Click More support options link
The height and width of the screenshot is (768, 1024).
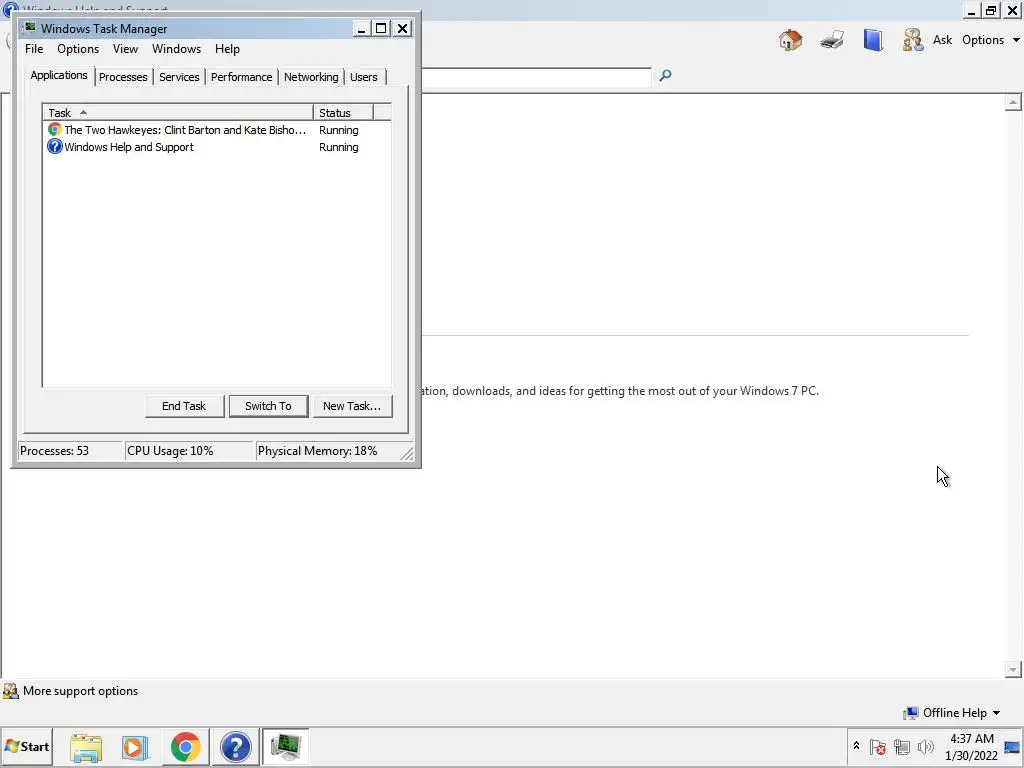click(x=80, y=691)
